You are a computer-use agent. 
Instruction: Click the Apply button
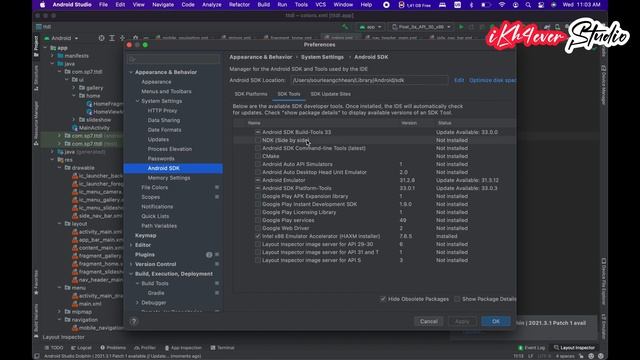coord(462,322)
